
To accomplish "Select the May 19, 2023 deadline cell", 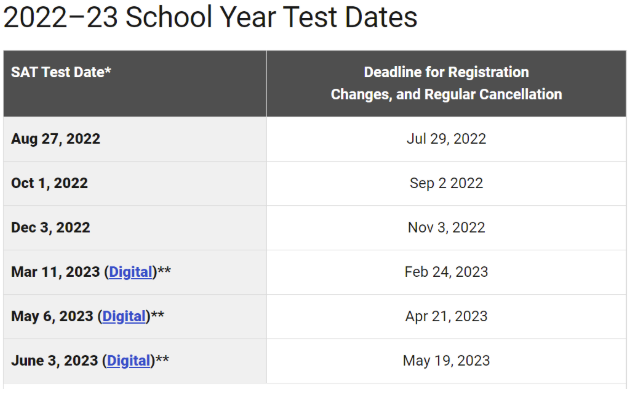I will (446, 361).
